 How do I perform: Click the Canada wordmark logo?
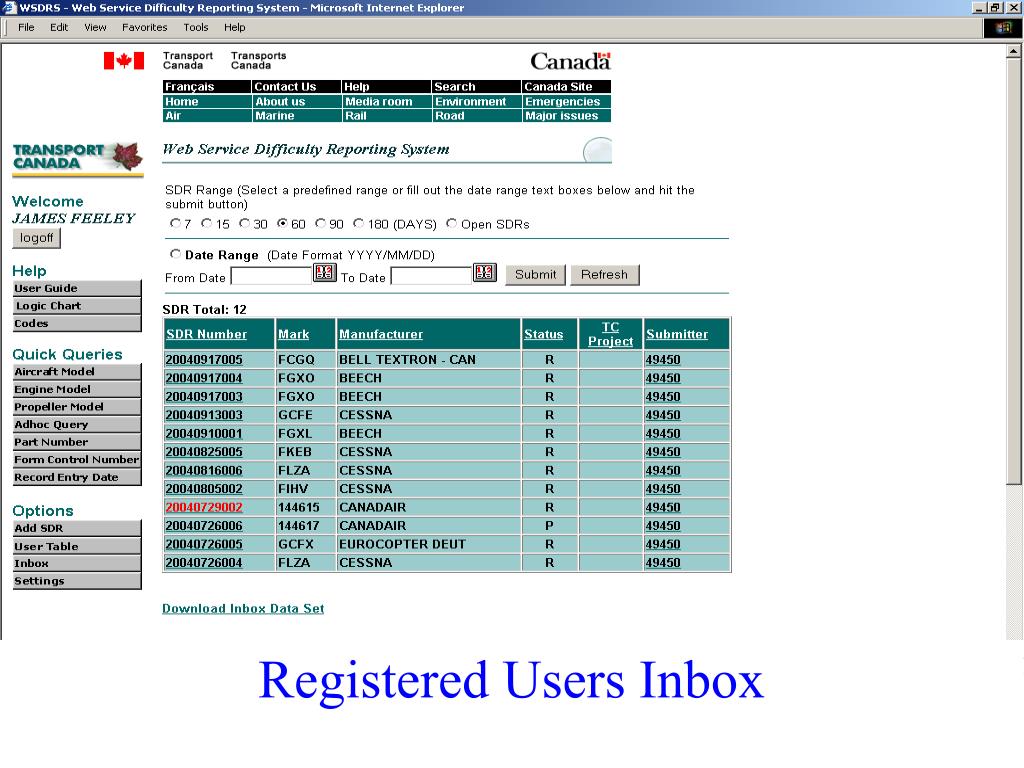point(570,61)
